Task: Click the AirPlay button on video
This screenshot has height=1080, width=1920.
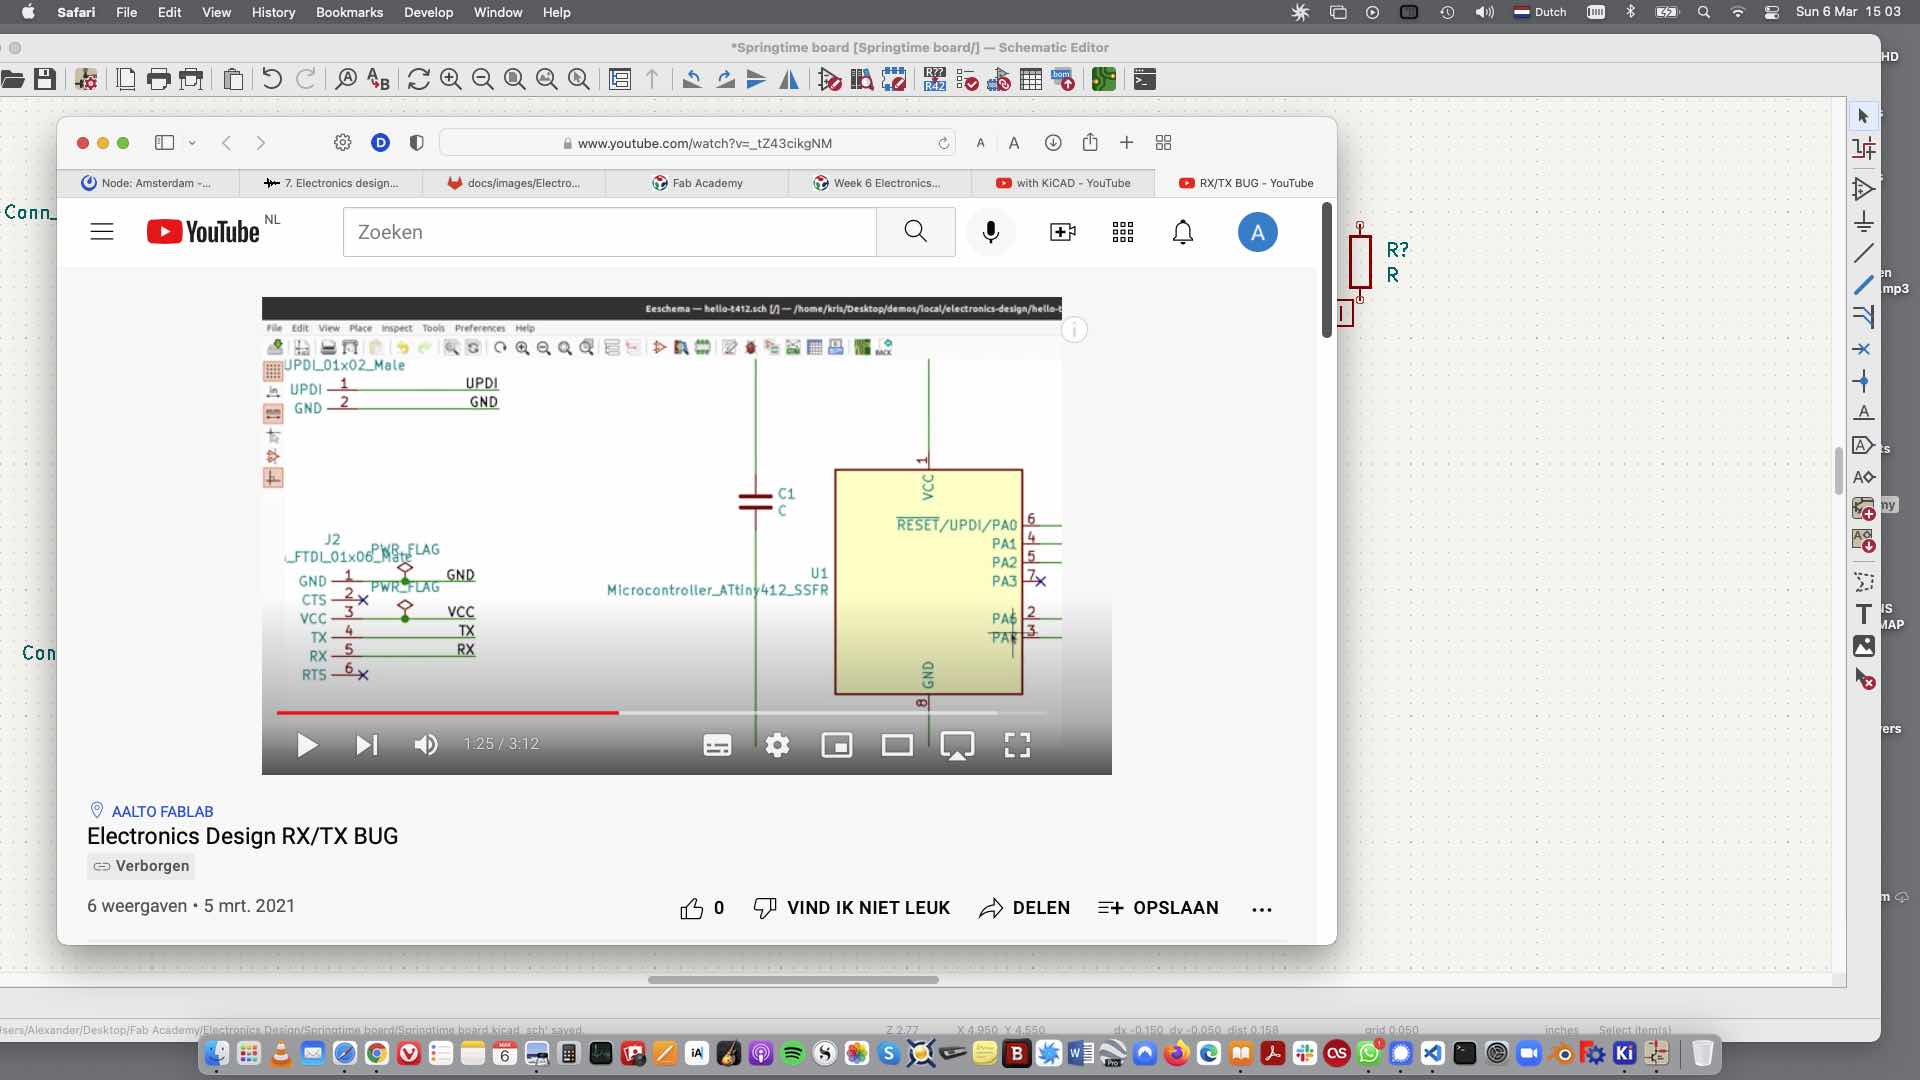Action: tap(957, 745)
